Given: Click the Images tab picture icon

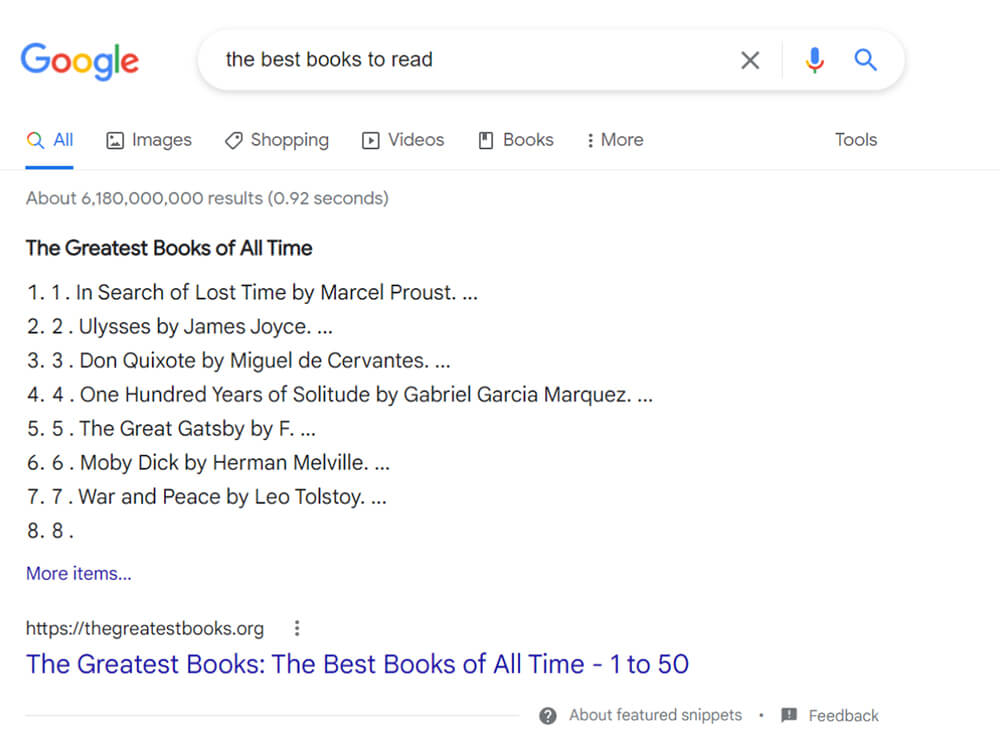Looking at the screenshot, I should coord(115,140).
